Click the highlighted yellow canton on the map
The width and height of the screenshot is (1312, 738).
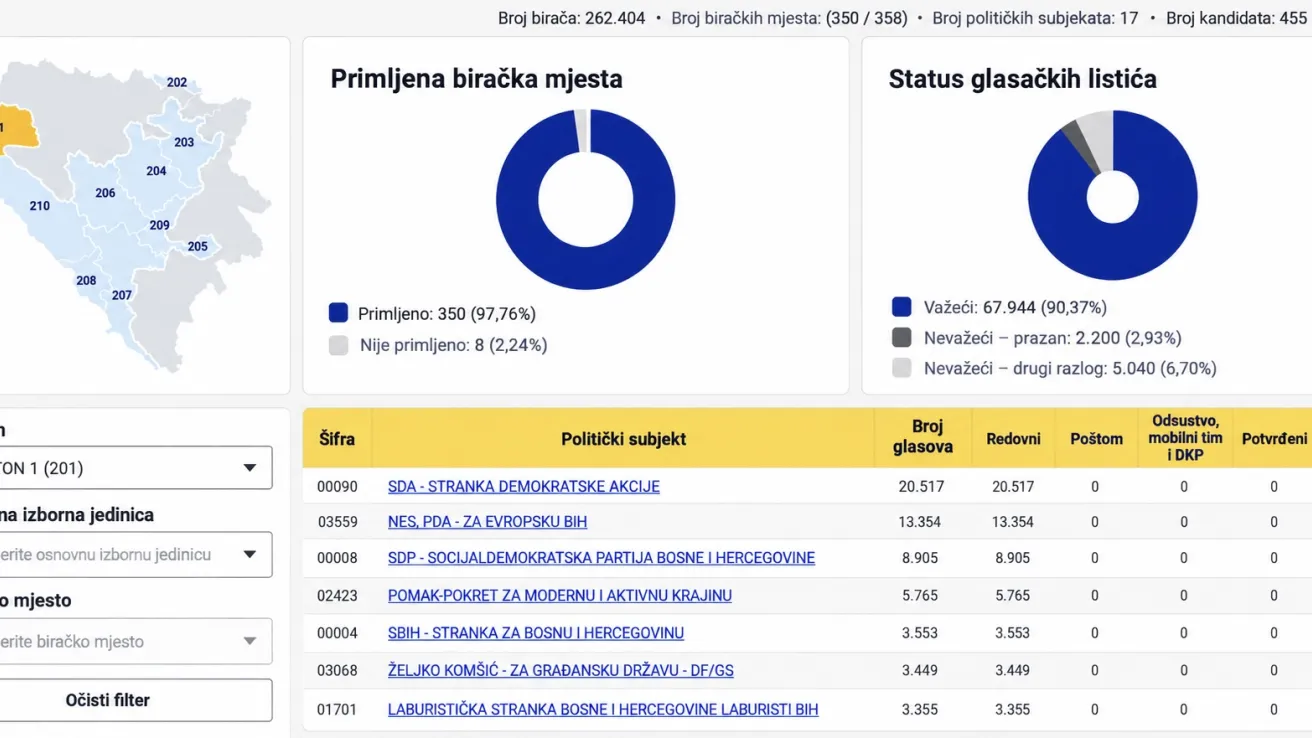point(17,128)
